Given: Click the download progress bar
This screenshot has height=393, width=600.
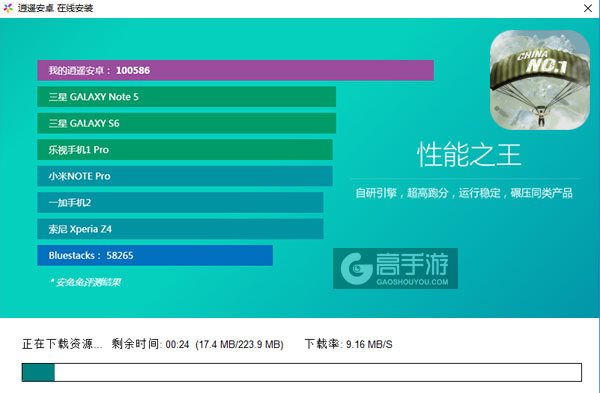Looking at the screenshot, I should point(302,372).
